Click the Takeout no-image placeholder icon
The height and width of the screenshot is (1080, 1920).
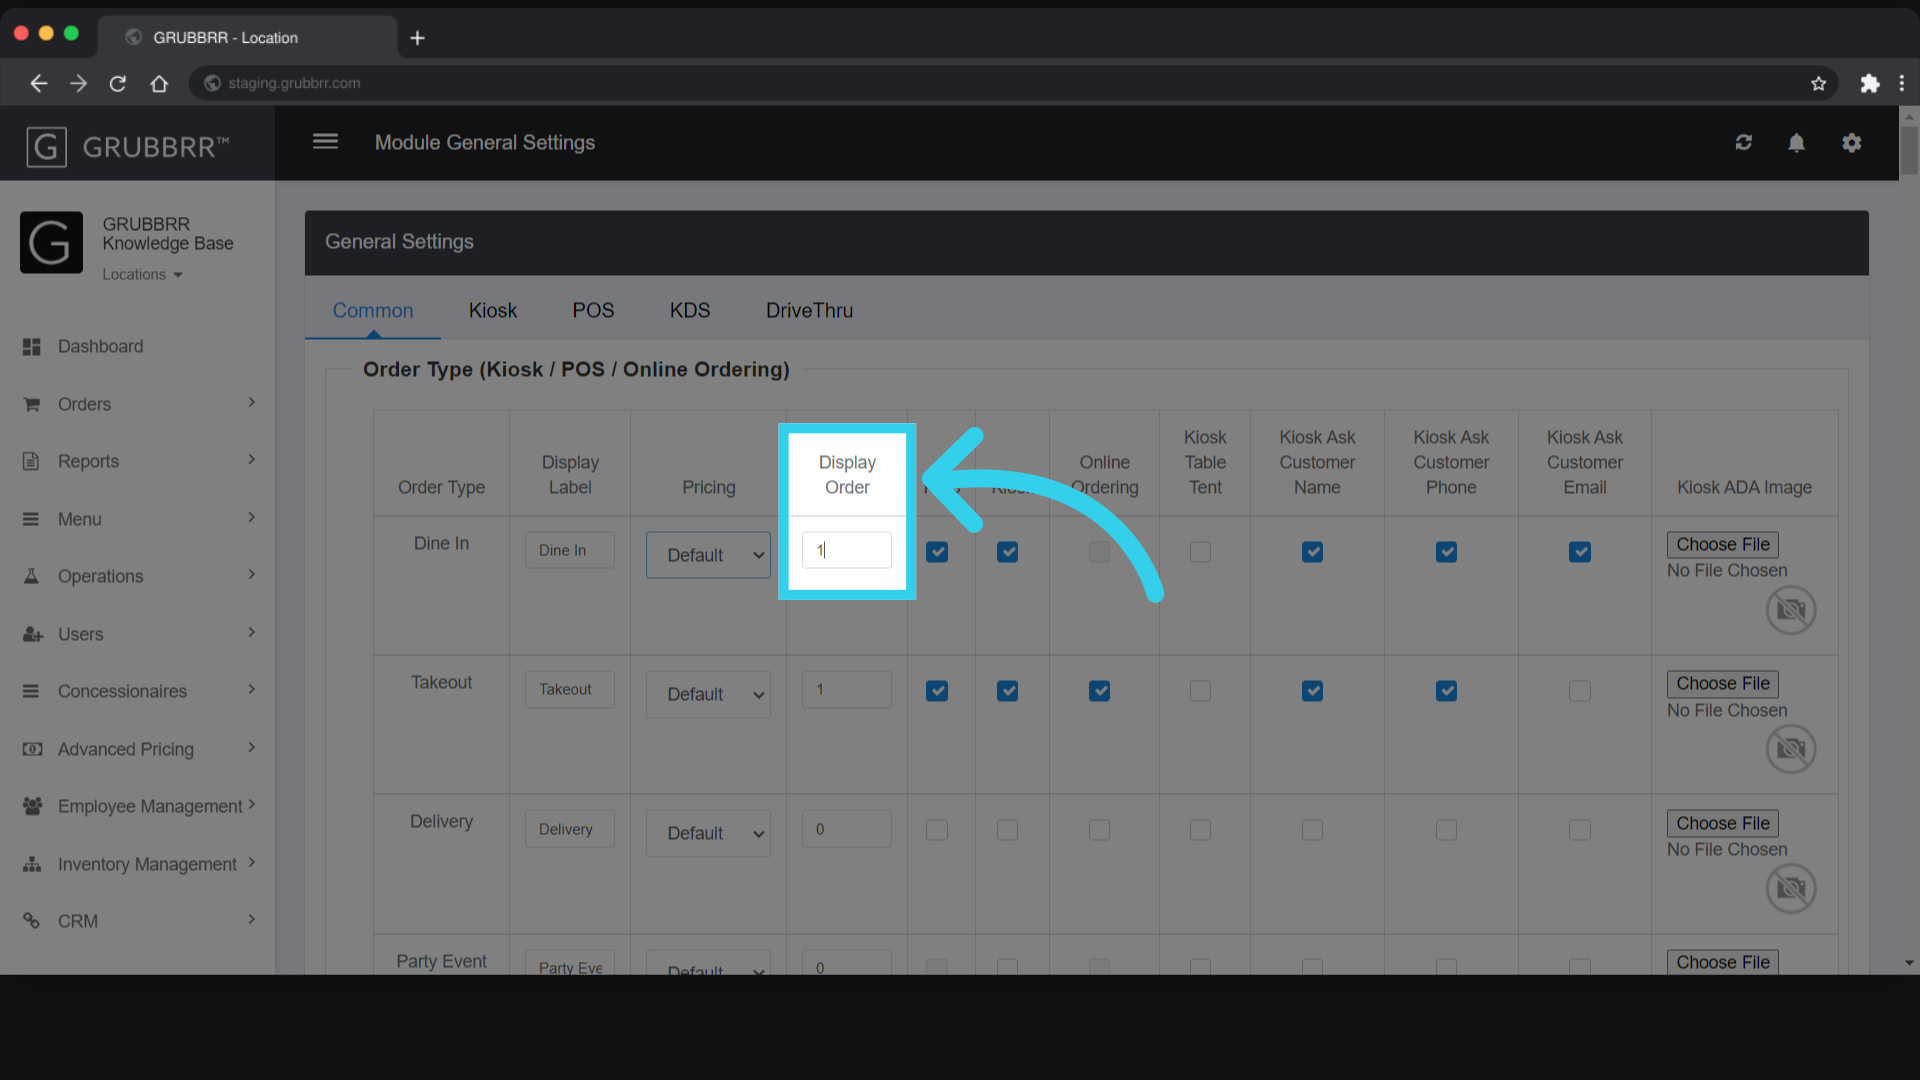click(1790, 749)
